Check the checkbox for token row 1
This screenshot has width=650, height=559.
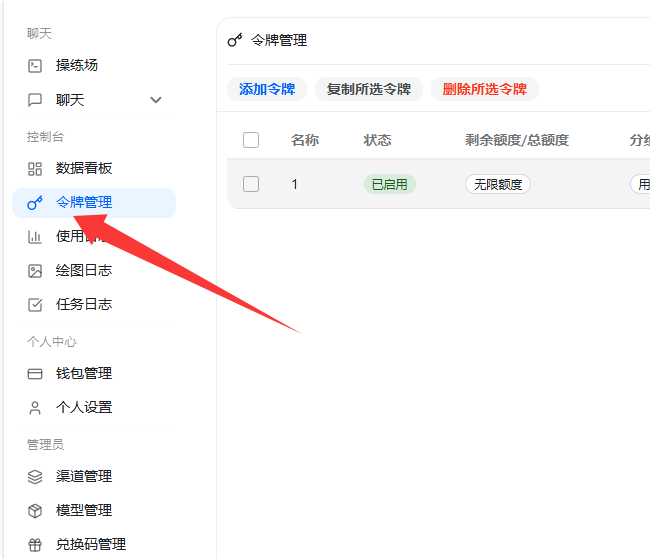pyautogui.click(x=251, y=184)
